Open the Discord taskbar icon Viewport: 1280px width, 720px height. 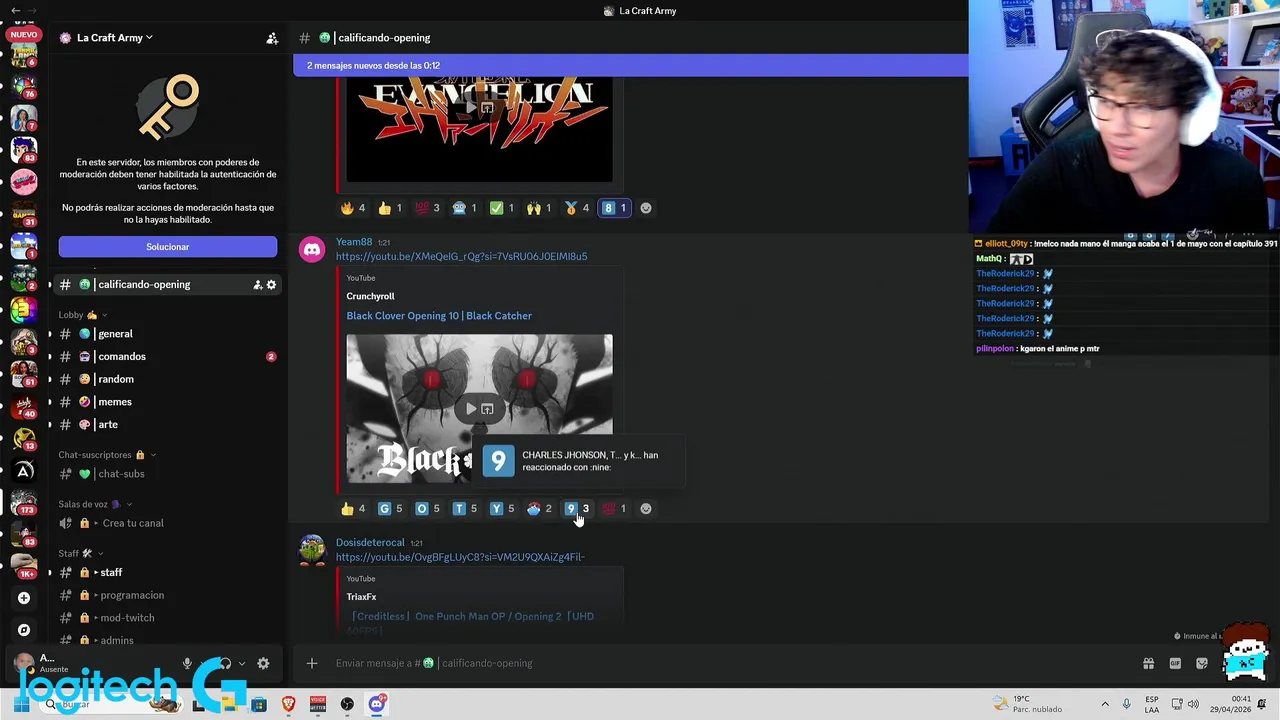pos(377,704)
